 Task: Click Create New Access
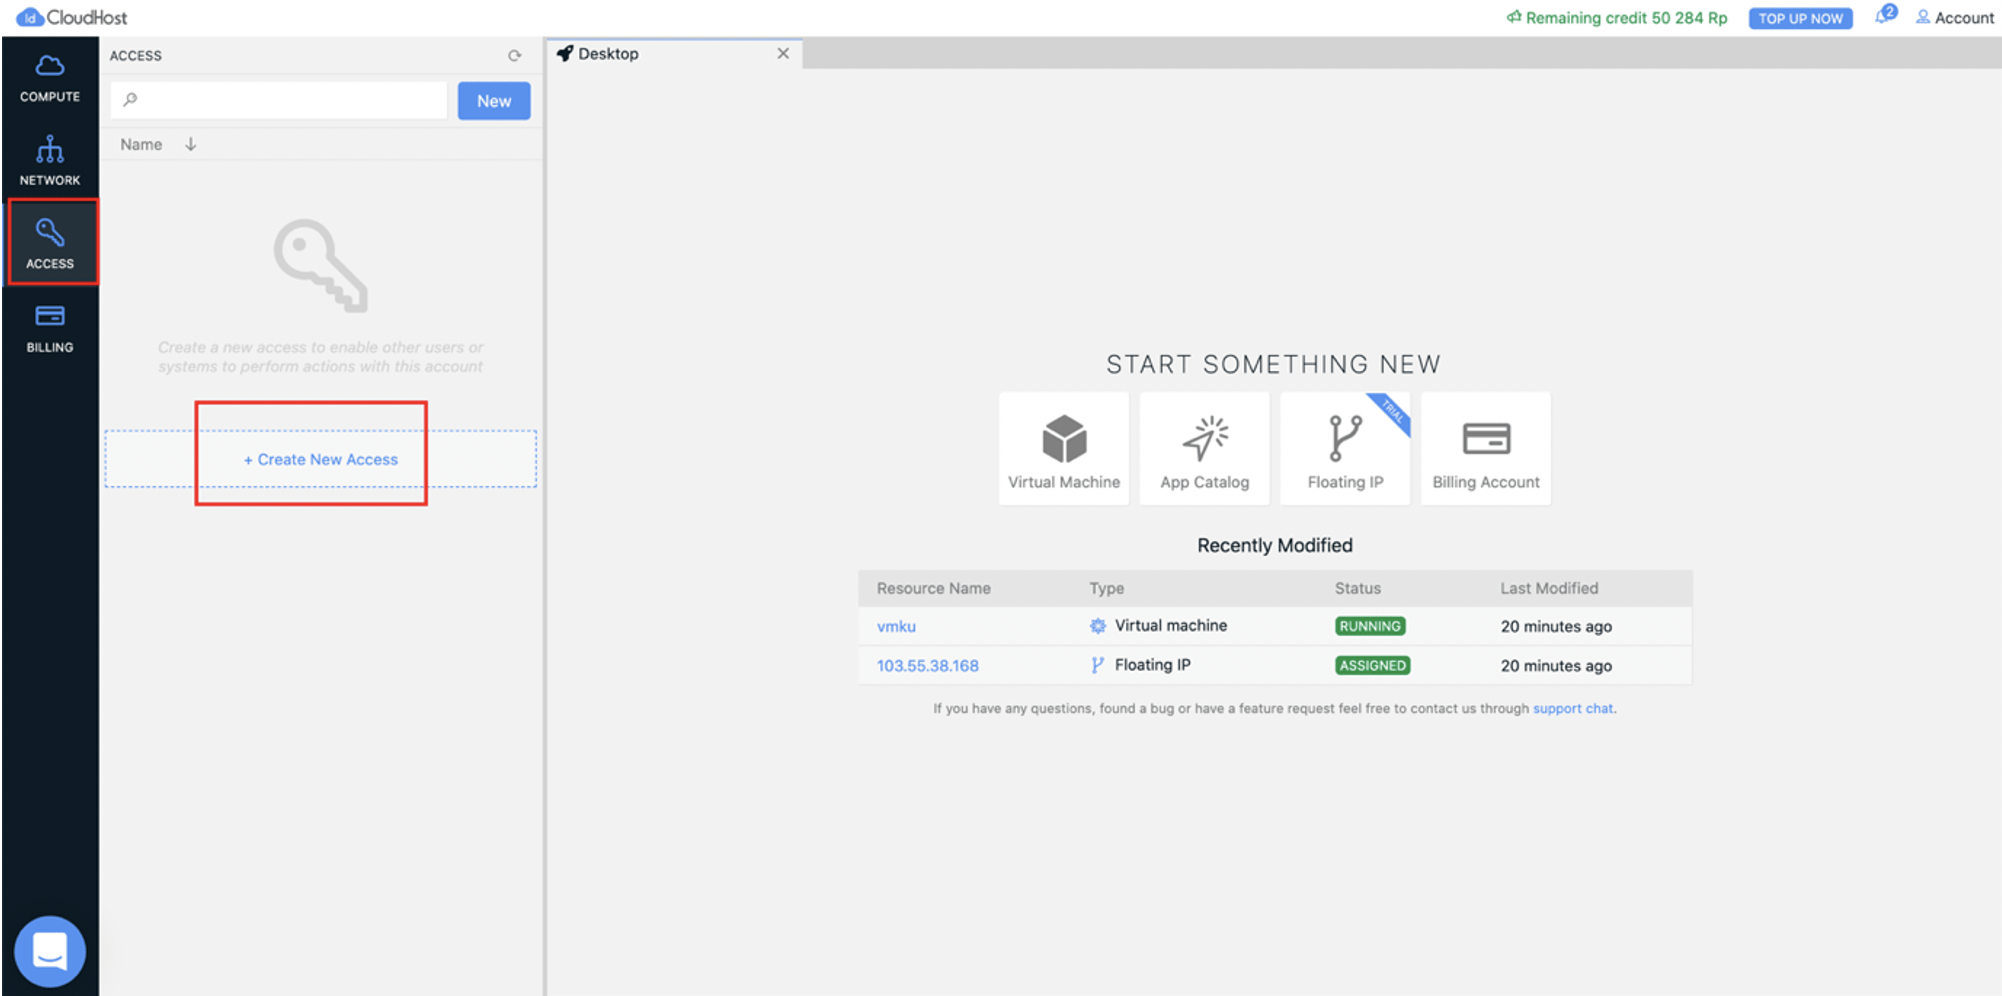point(319,459)
